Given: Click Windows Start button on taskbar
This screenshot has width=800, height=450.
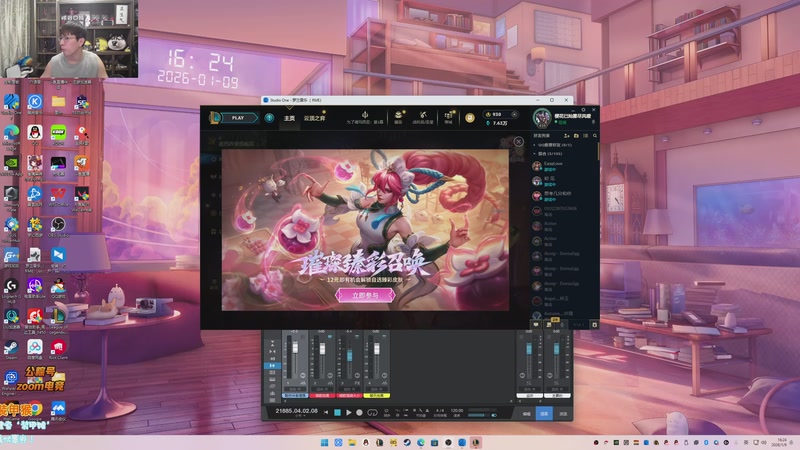Looking at the screenshot, I should click(x=324, y=442).
